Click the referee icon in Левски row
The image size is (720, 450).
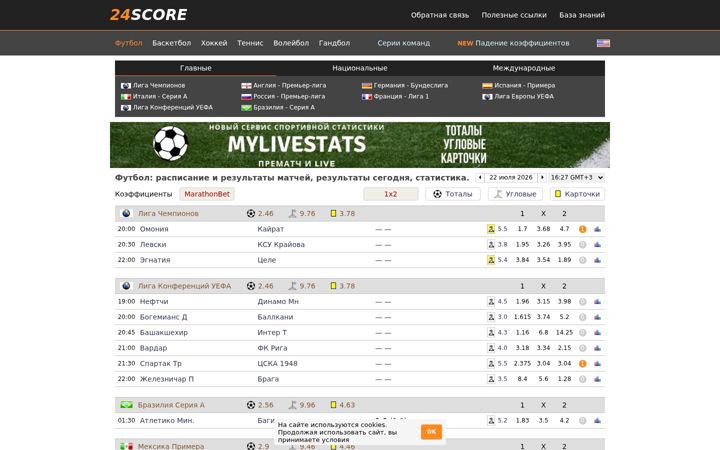point(491,245)
